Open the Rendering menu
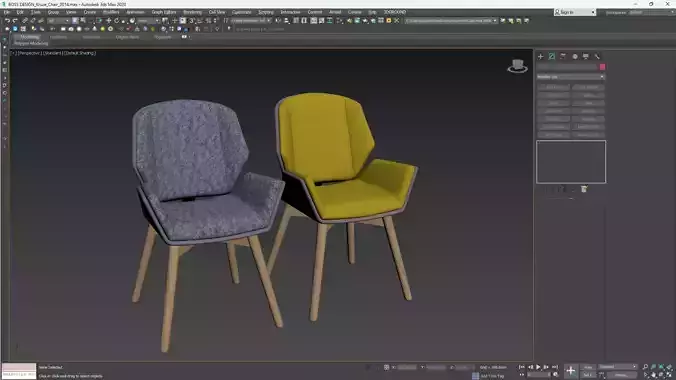Screen dimensions: 676x380 pyautogui.click(x=192, y=12)
